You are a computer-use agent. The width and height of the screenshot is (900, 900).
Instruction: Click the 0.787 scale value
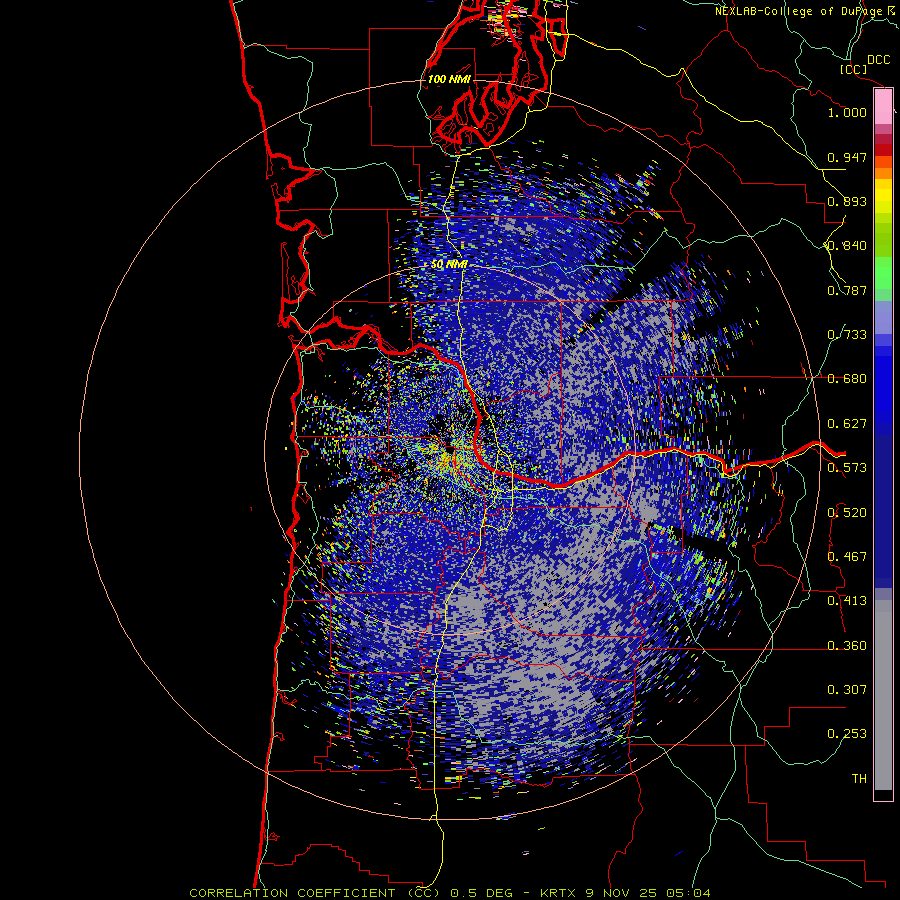pos(847,290)
